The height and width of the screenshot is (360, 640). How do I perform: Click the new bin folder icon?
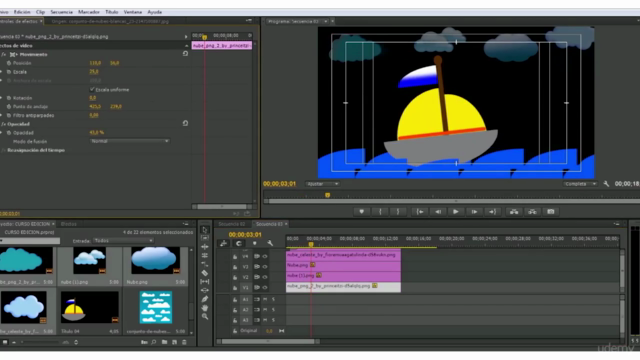pyautogui.click(x=164, y=342)
